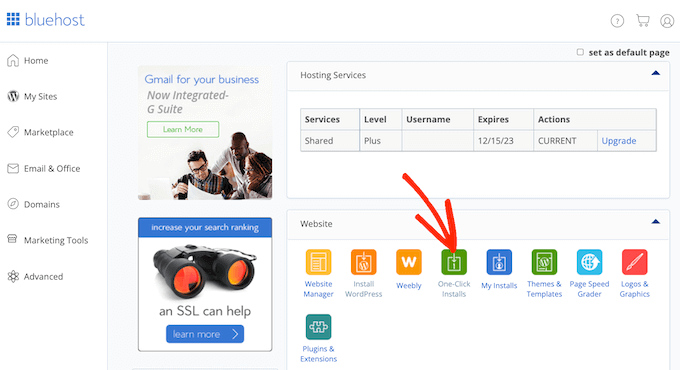Click the bluehost grid logo icon

pos(13,19)
